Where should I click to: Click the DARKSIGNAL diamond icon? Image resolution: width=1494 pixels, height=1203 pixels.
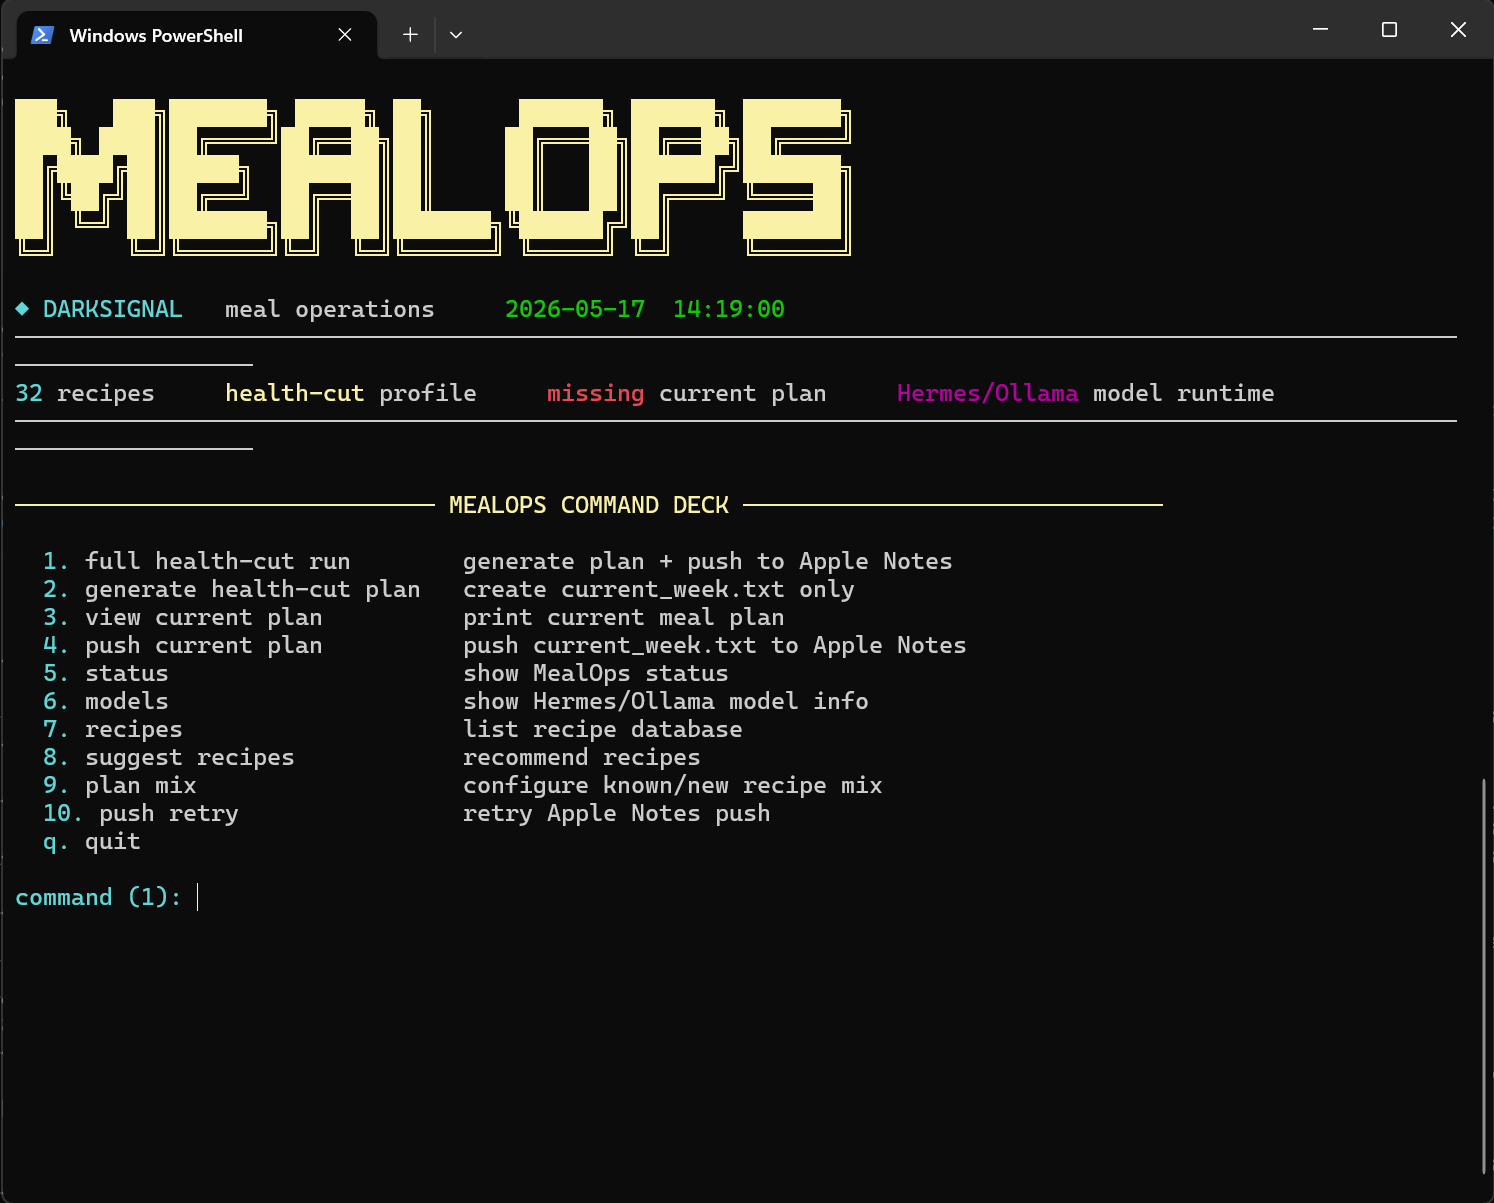click(x=22, y=309)
